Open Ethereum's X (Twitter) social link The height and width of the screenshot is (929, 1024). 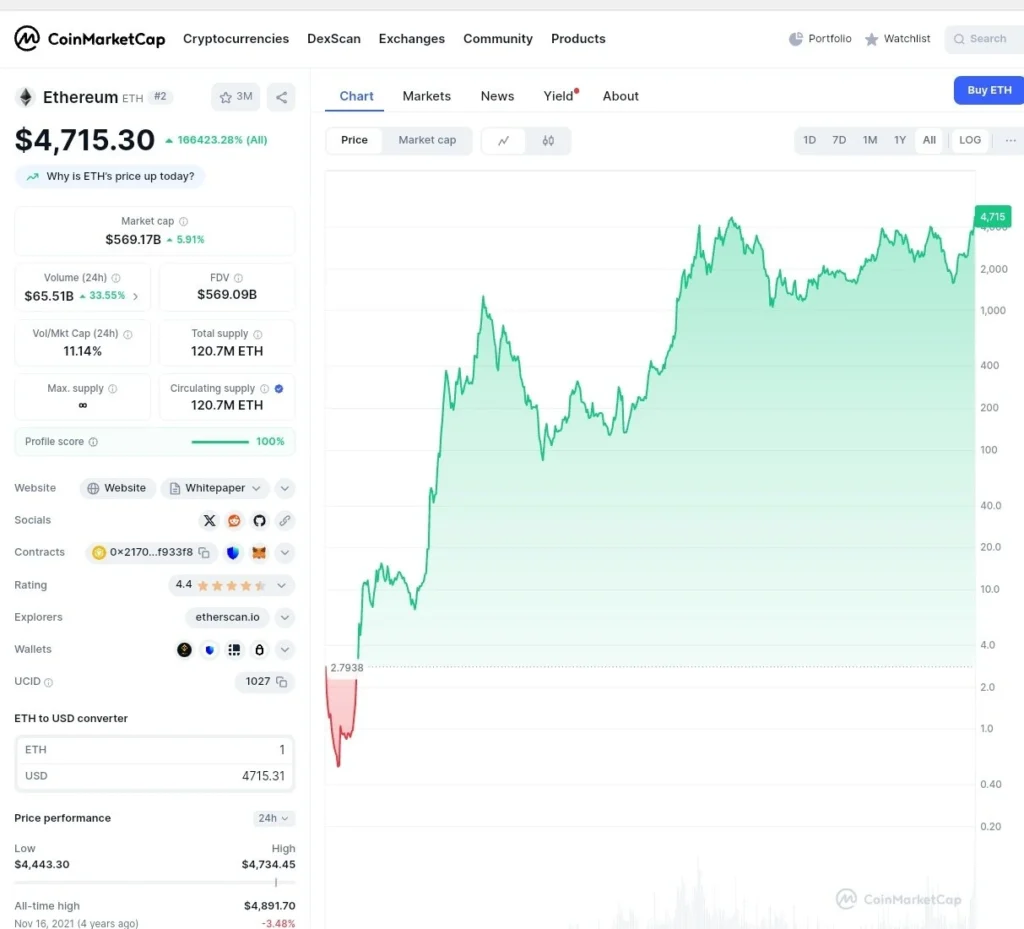tap(209, 520)
